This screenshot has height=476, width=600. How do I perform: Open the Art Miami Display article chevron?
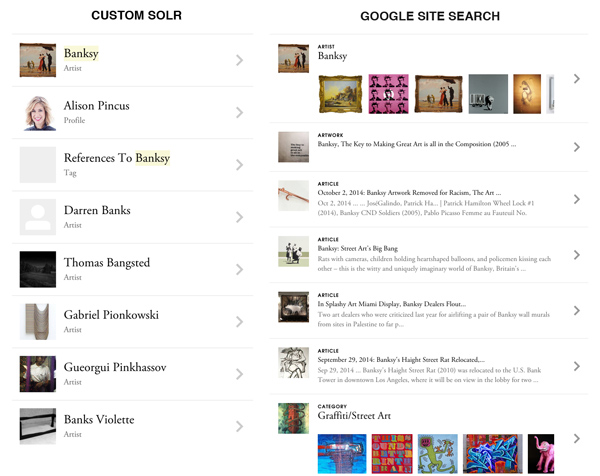577,310
